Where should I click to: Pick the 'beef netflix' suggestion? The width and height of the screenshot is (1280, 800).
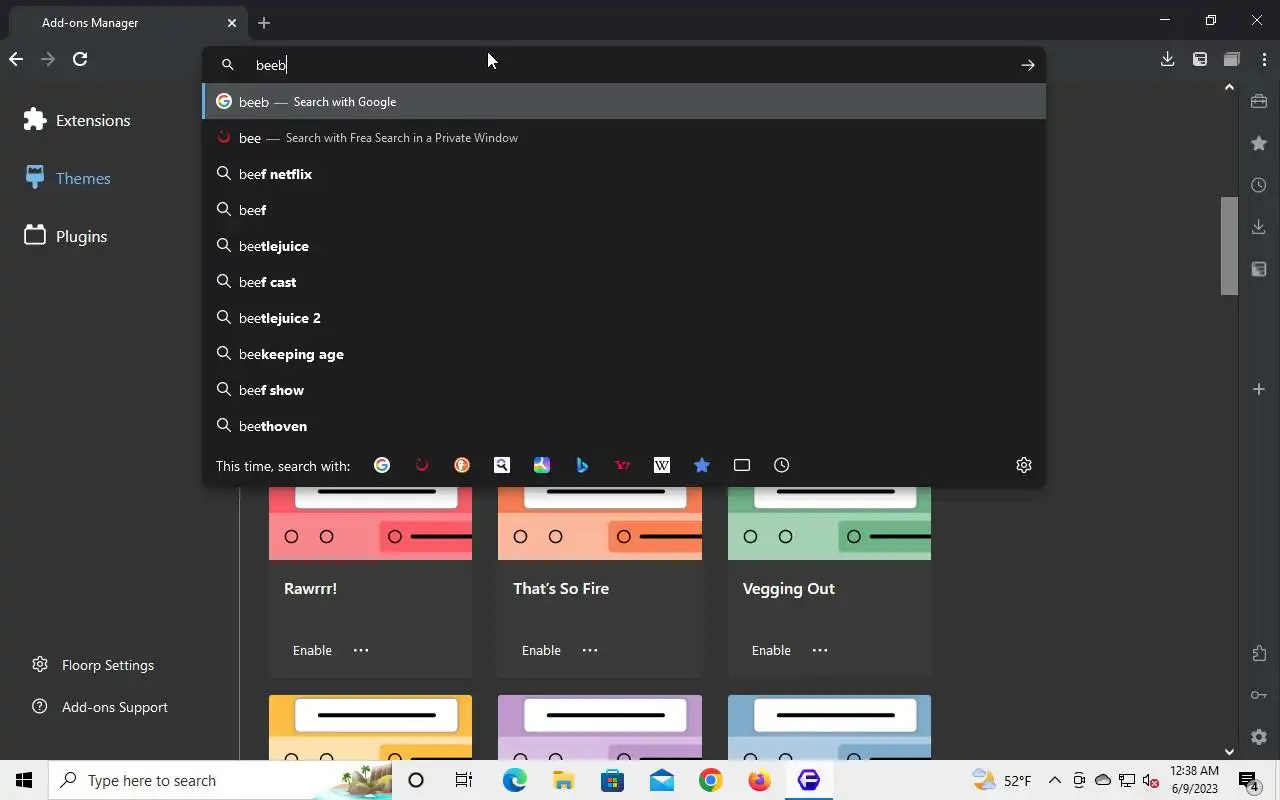pos(624,174)
